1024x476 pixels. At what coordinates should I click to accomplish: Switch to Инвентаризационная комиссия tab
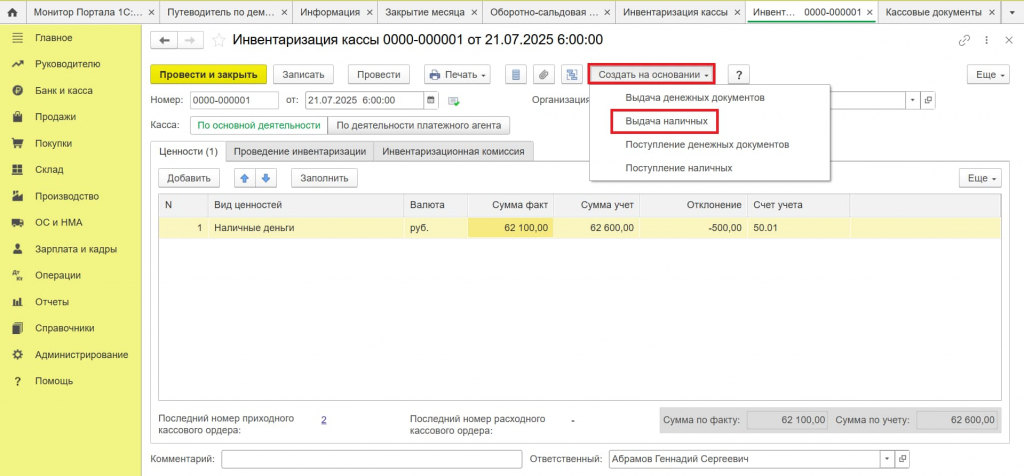(453, 151)
